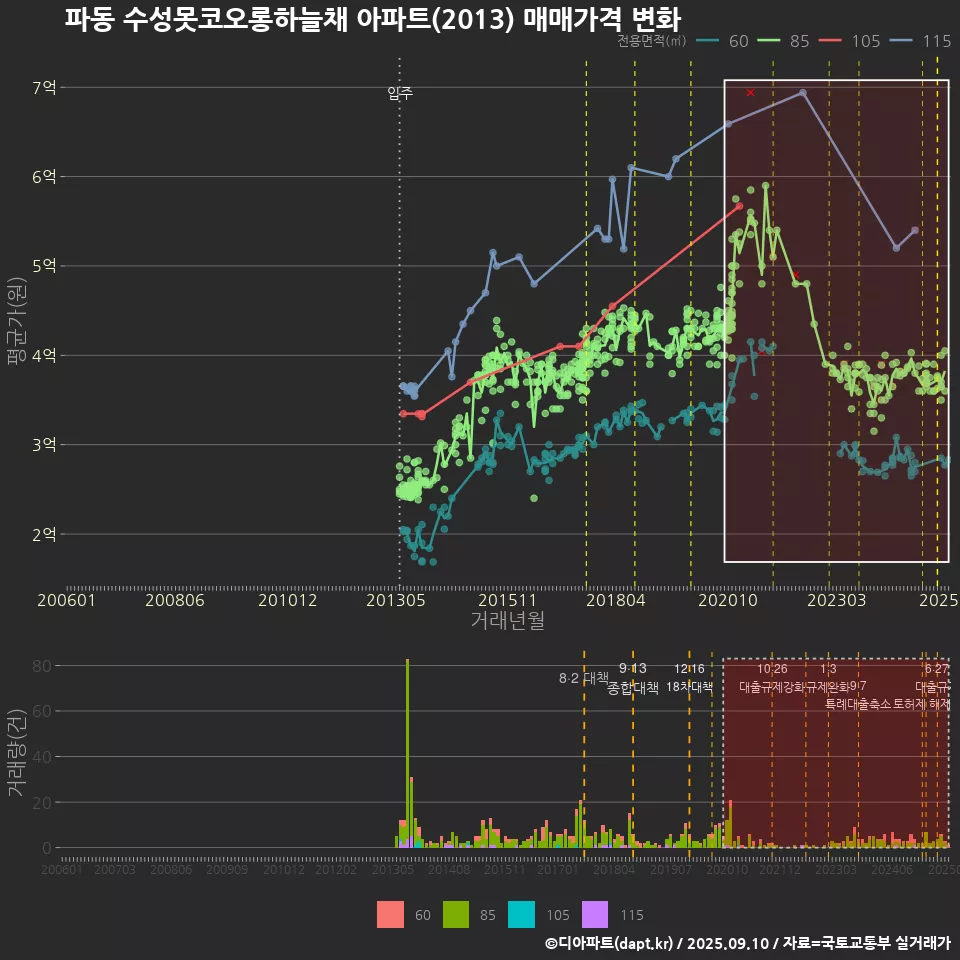Viewport: 960px width, 960px height.
Task: Click the 80 label on the volume axis
Action: point(42,666)
